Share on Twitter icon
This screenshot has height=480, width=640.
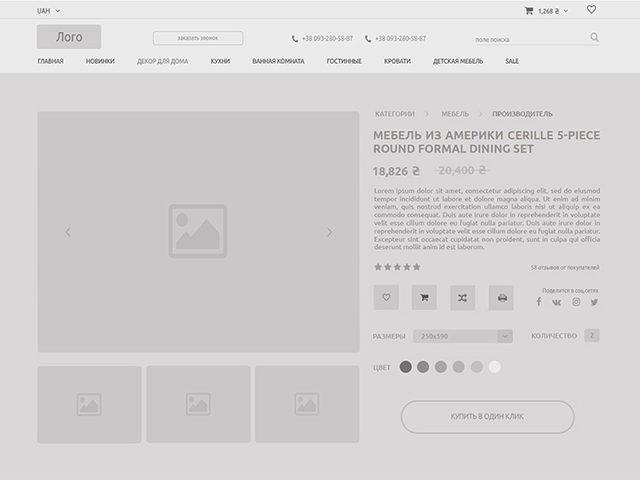tap(594, 302)
